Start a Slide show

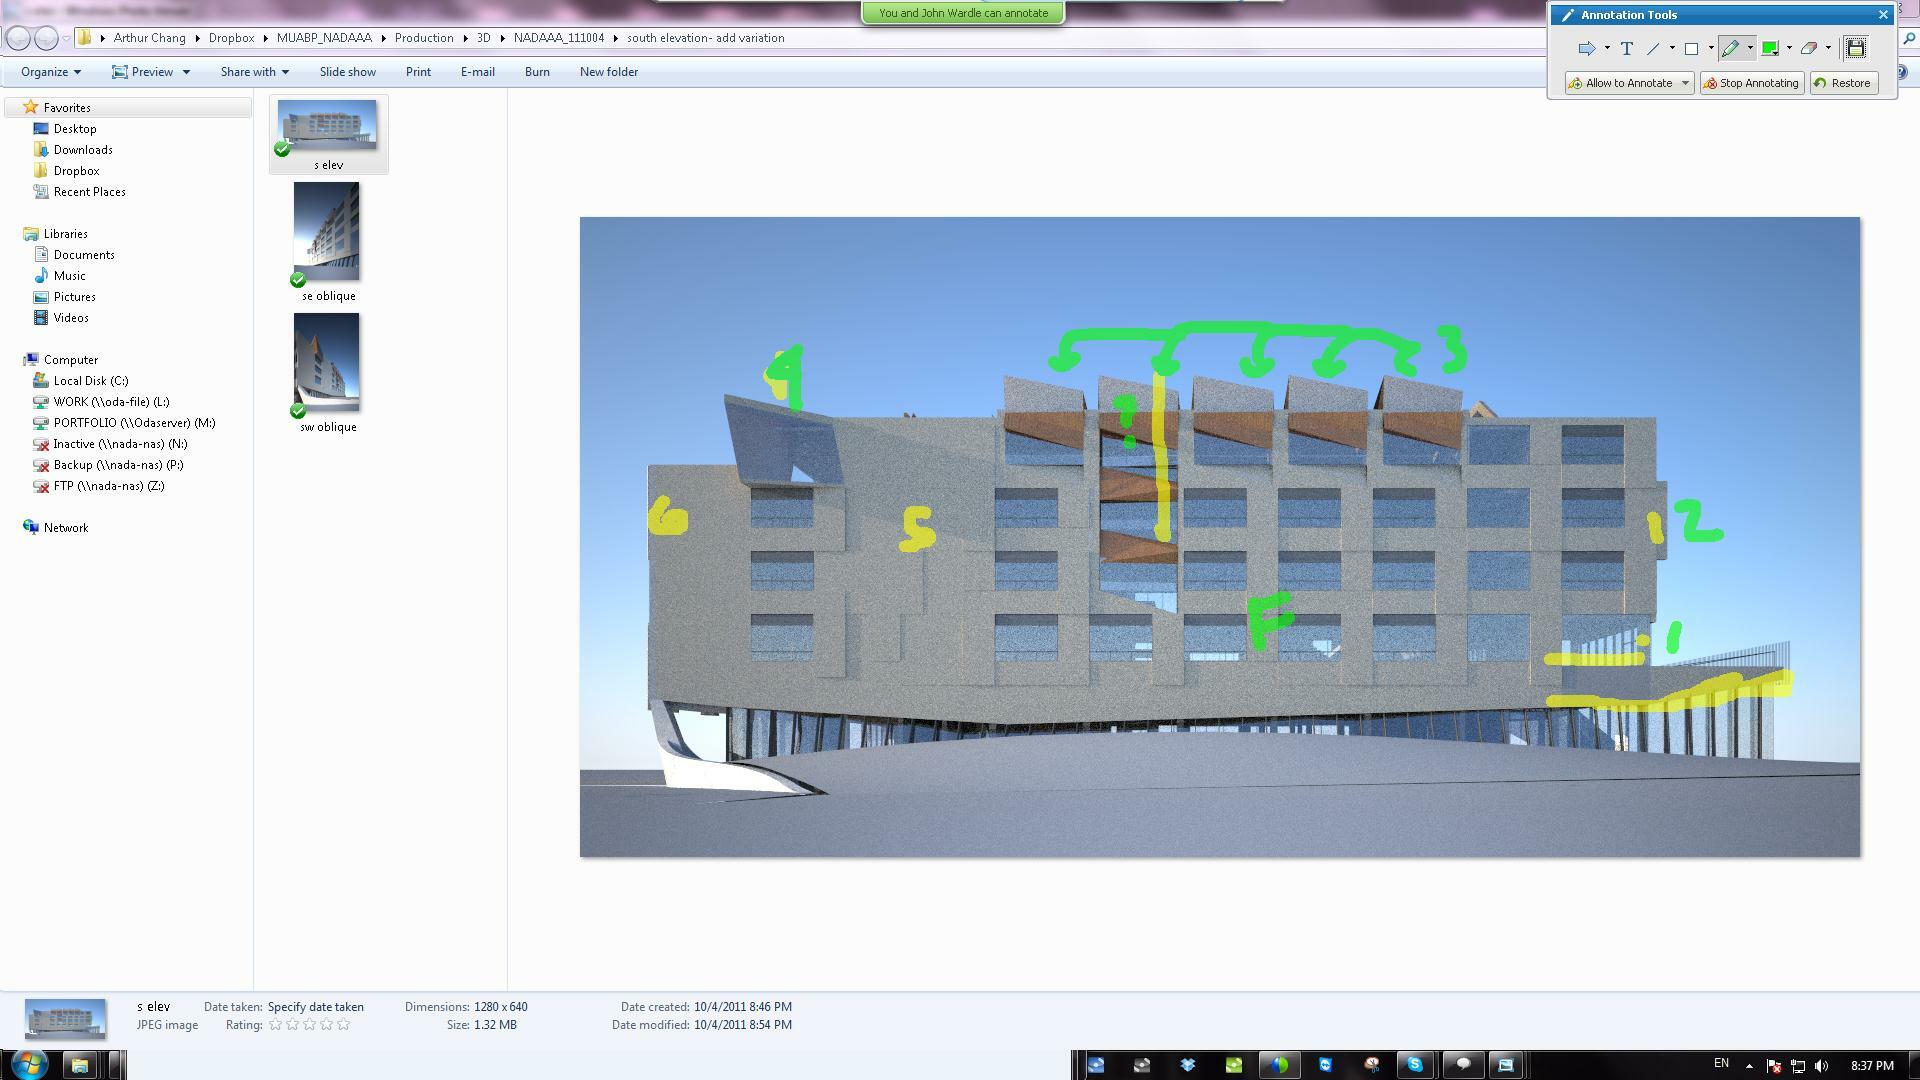348,72
